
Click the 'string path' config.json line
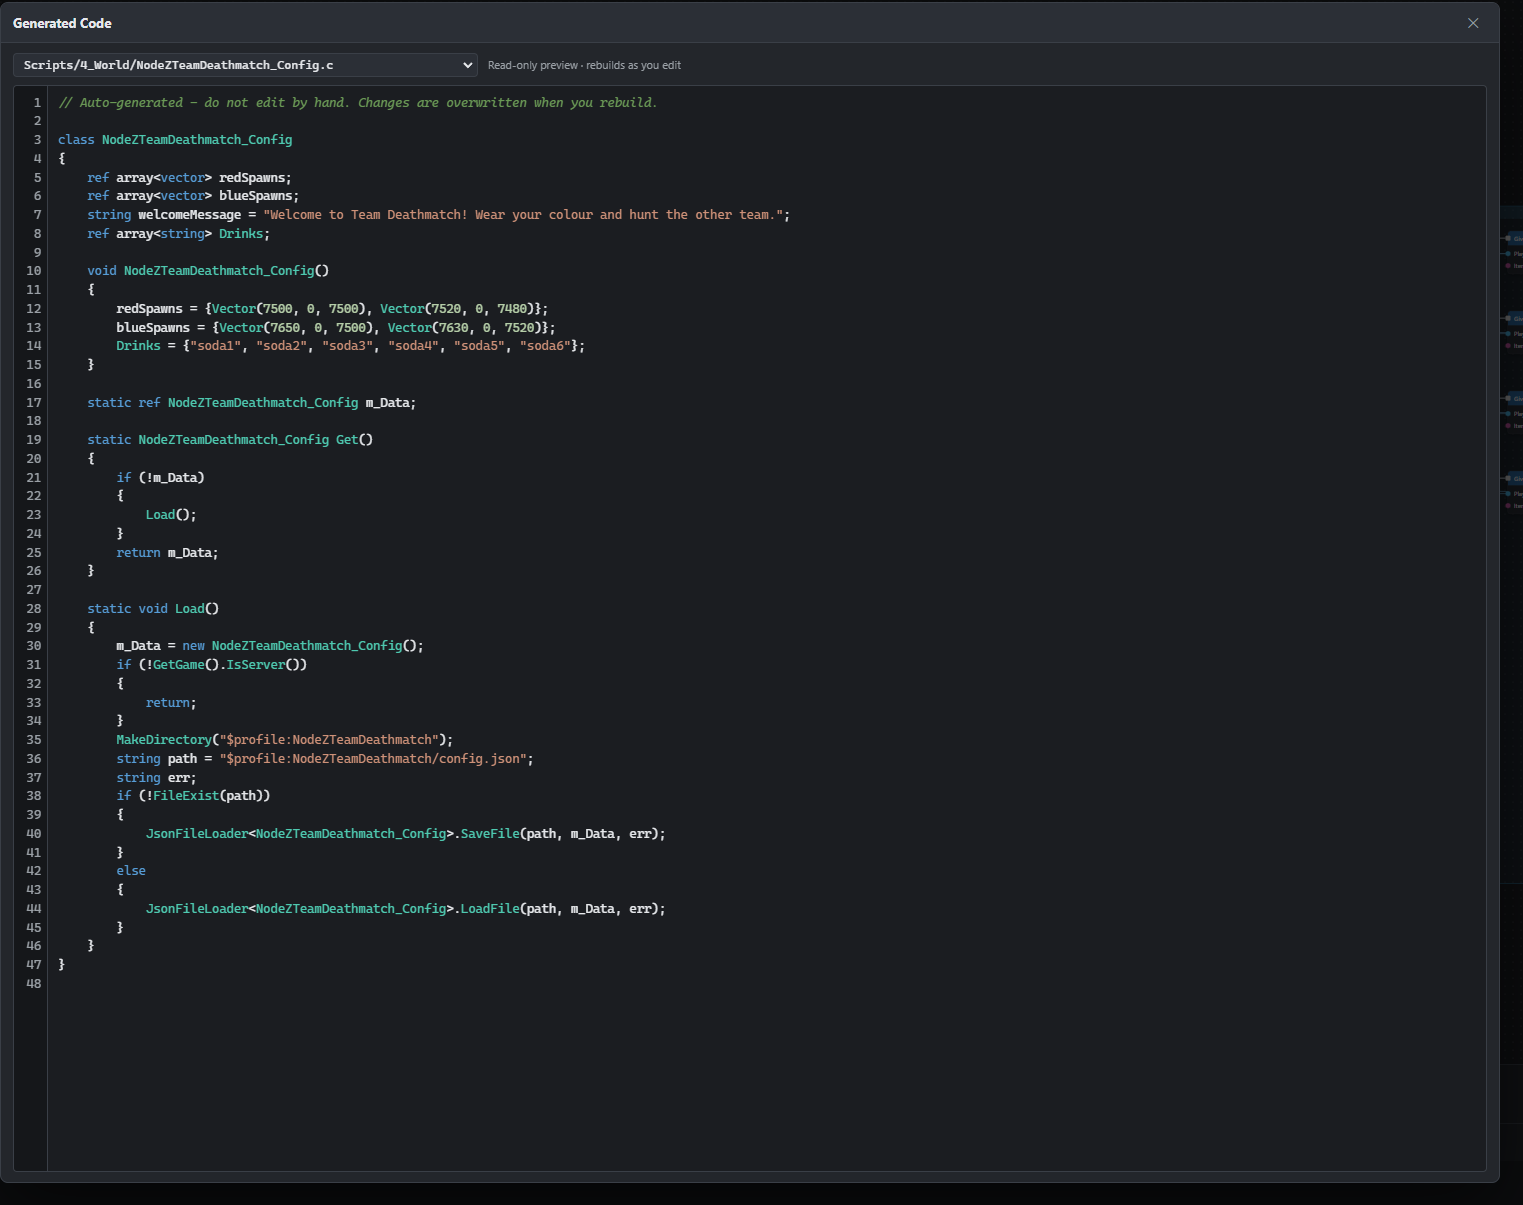[325, 759]
